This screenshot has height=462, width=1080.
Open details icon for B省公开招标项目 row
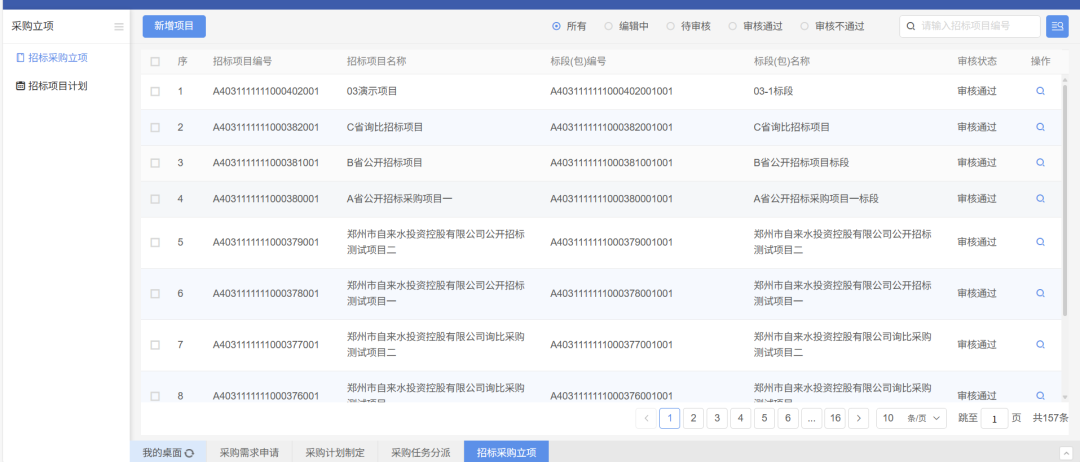[1040, 163]
